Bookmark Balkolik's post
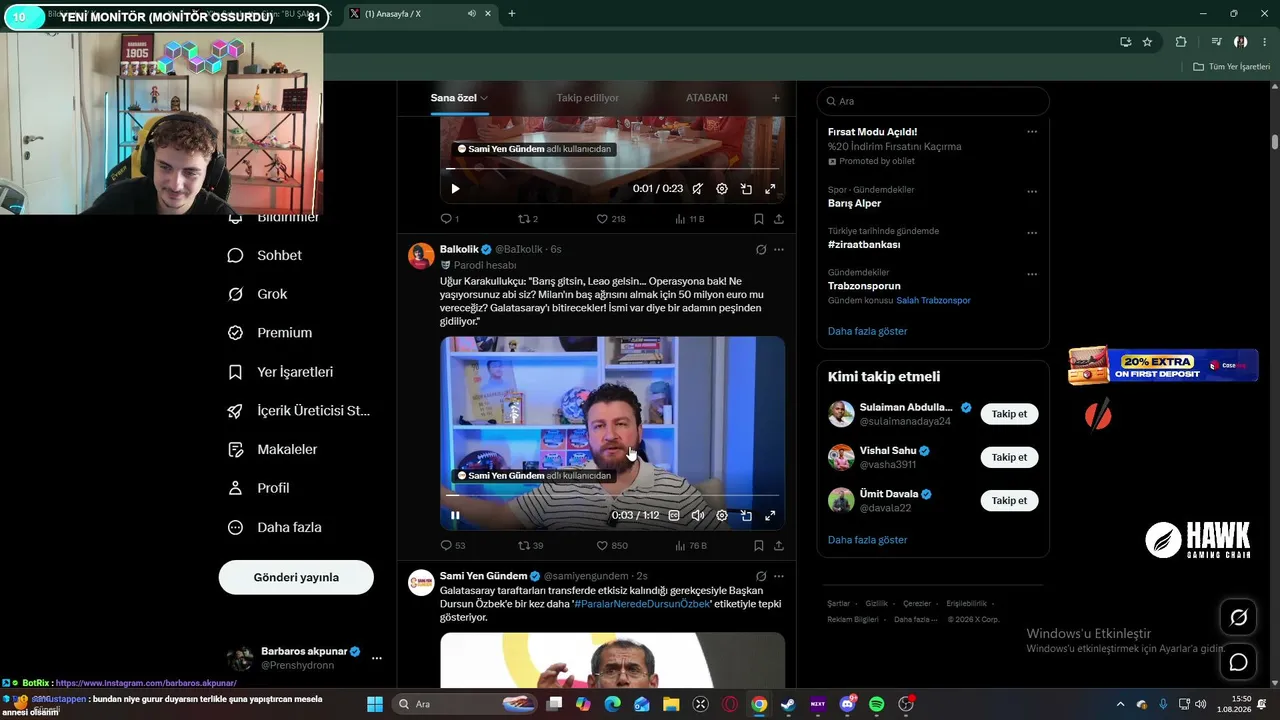This screenshot has width=1280, height=720. coord(759,546)
